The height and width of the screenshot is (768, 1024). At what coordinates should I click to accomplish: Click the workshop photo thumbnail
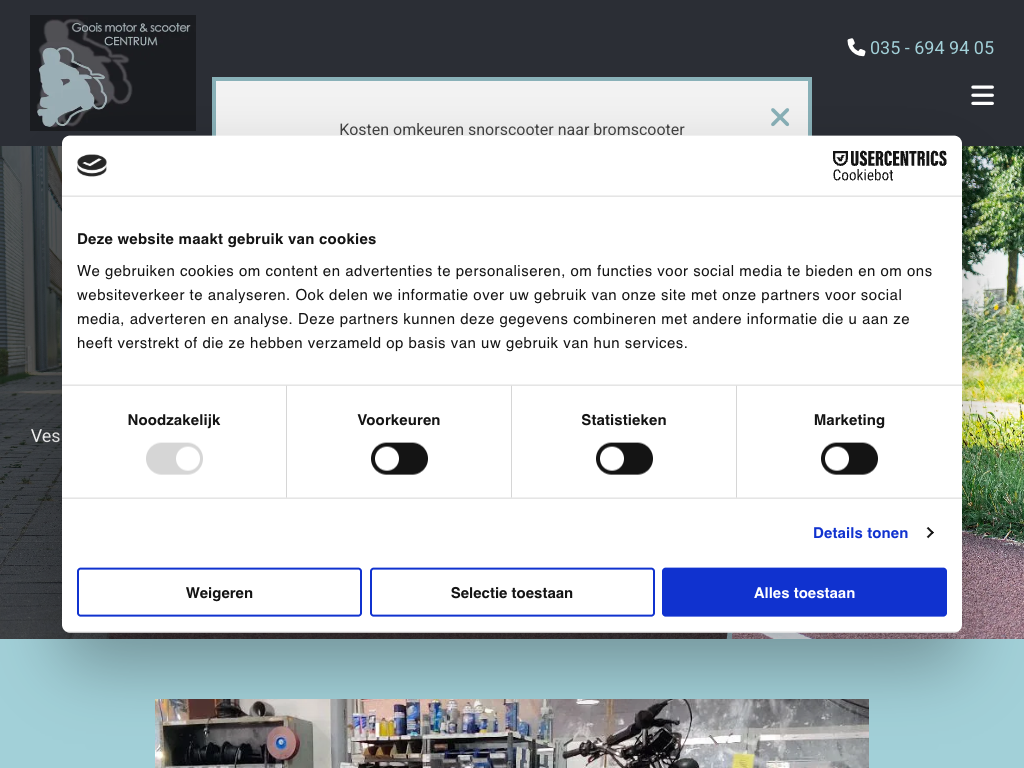click(511, 733)
